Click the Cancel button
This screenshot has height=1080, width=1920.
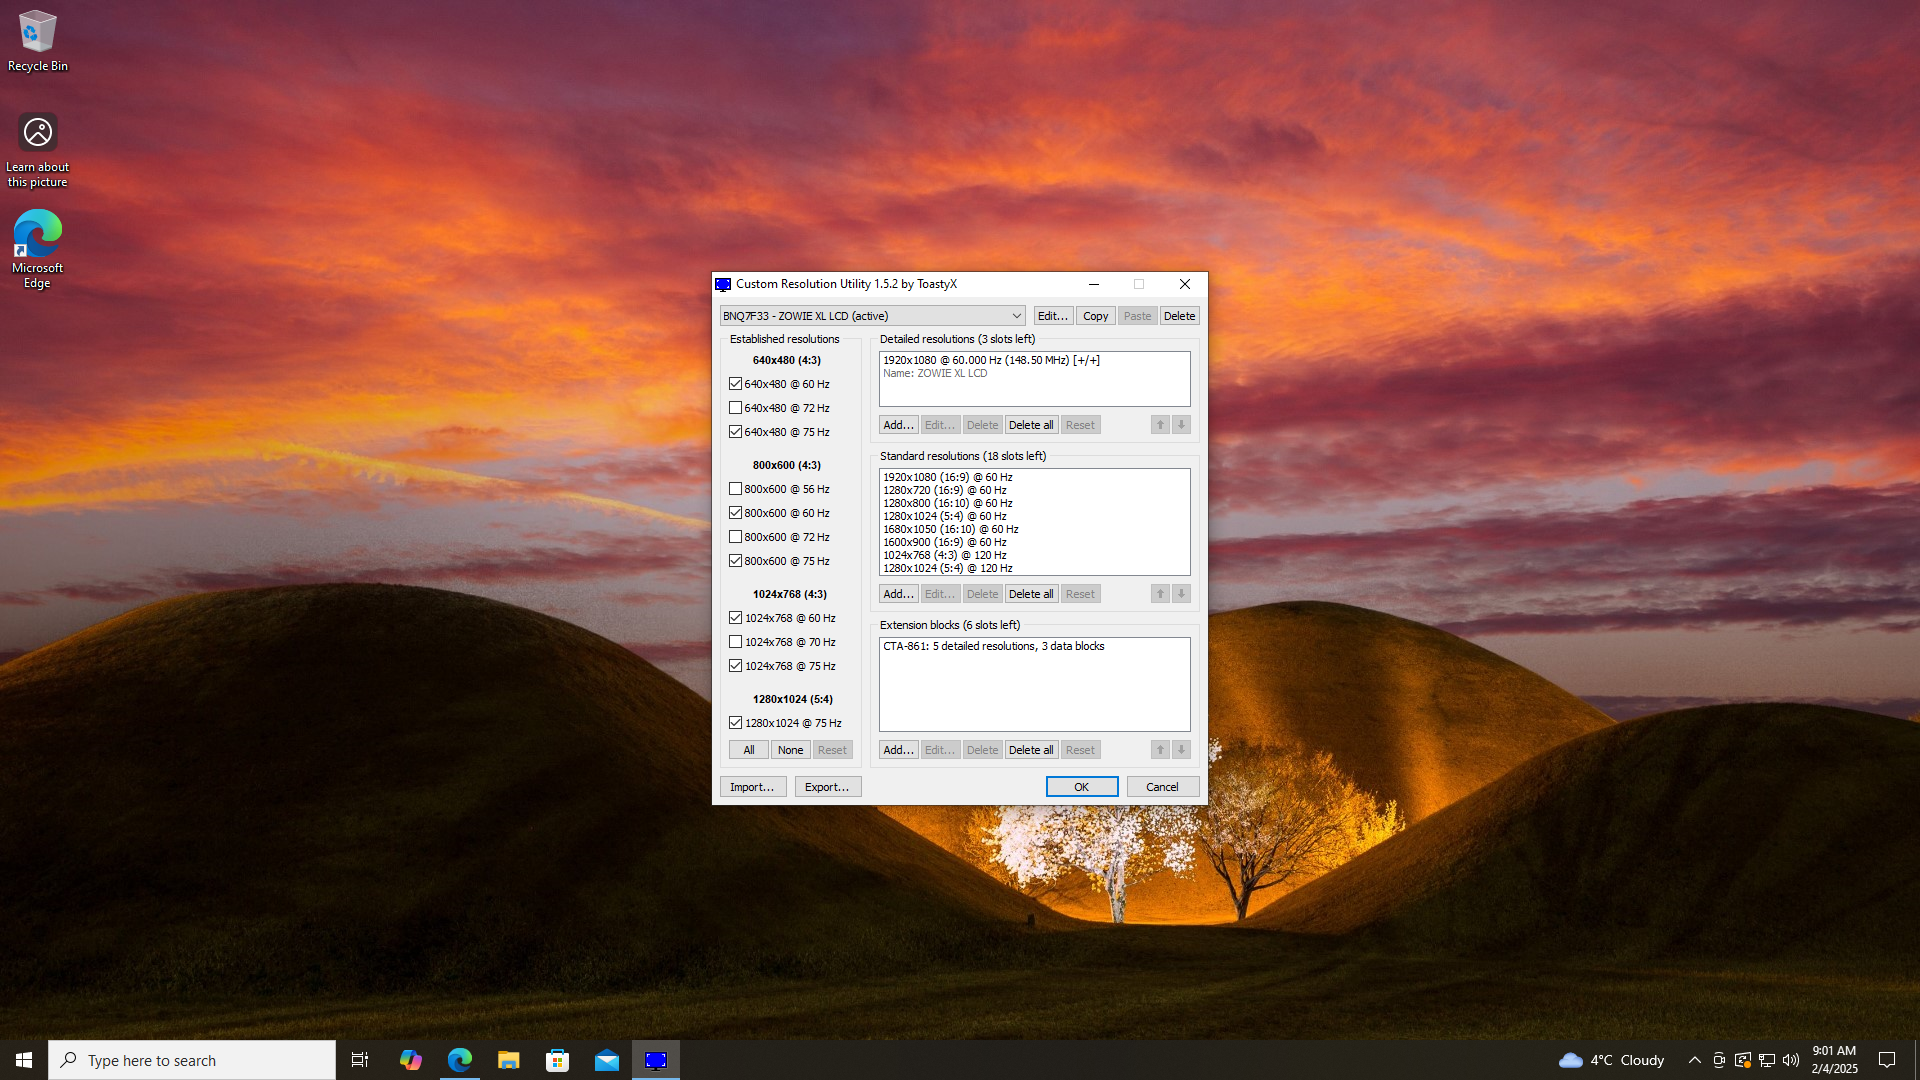[x=1162, y=787]
